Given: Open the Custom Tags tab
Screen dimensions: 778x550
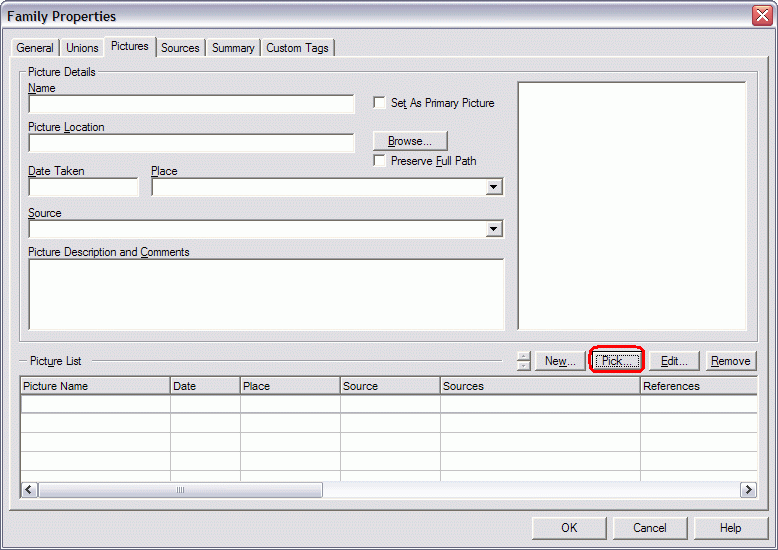Looking at the screenshot, I should [298, 48].
